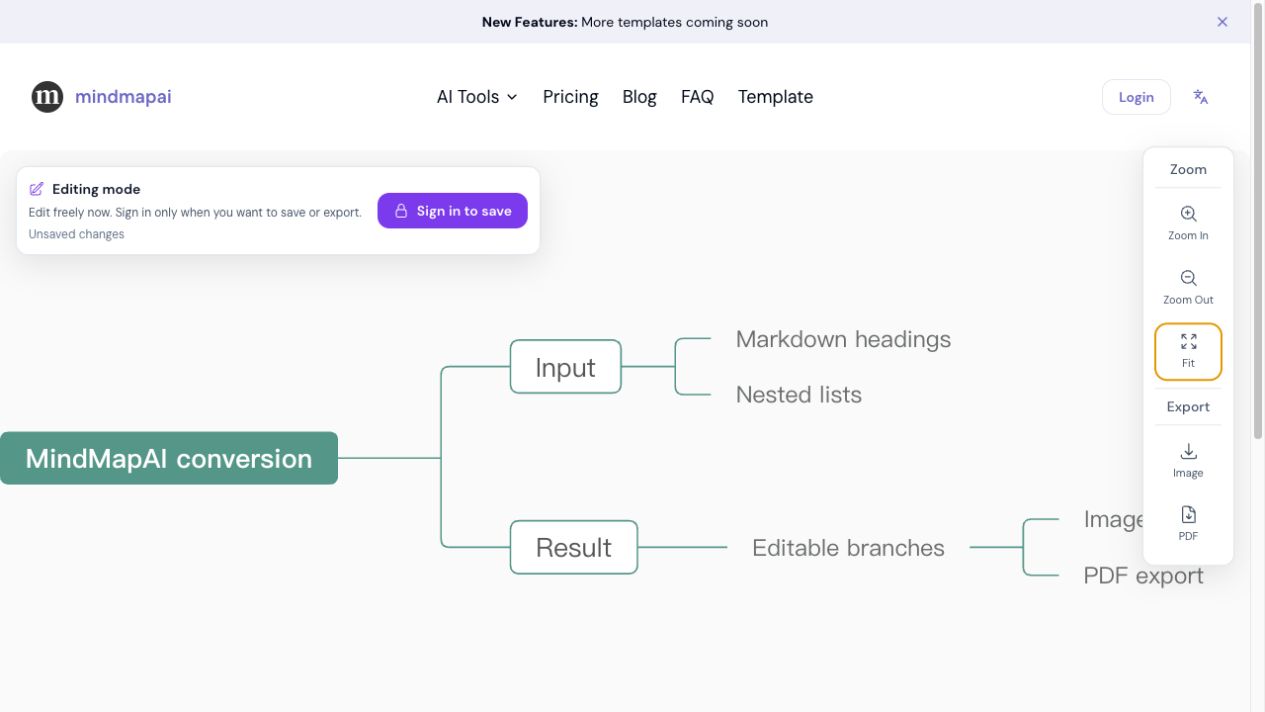Dismiss the New Features banner
Image resolution: width=1265 pixels, height=712 pixels.
tap(1222, 21)
